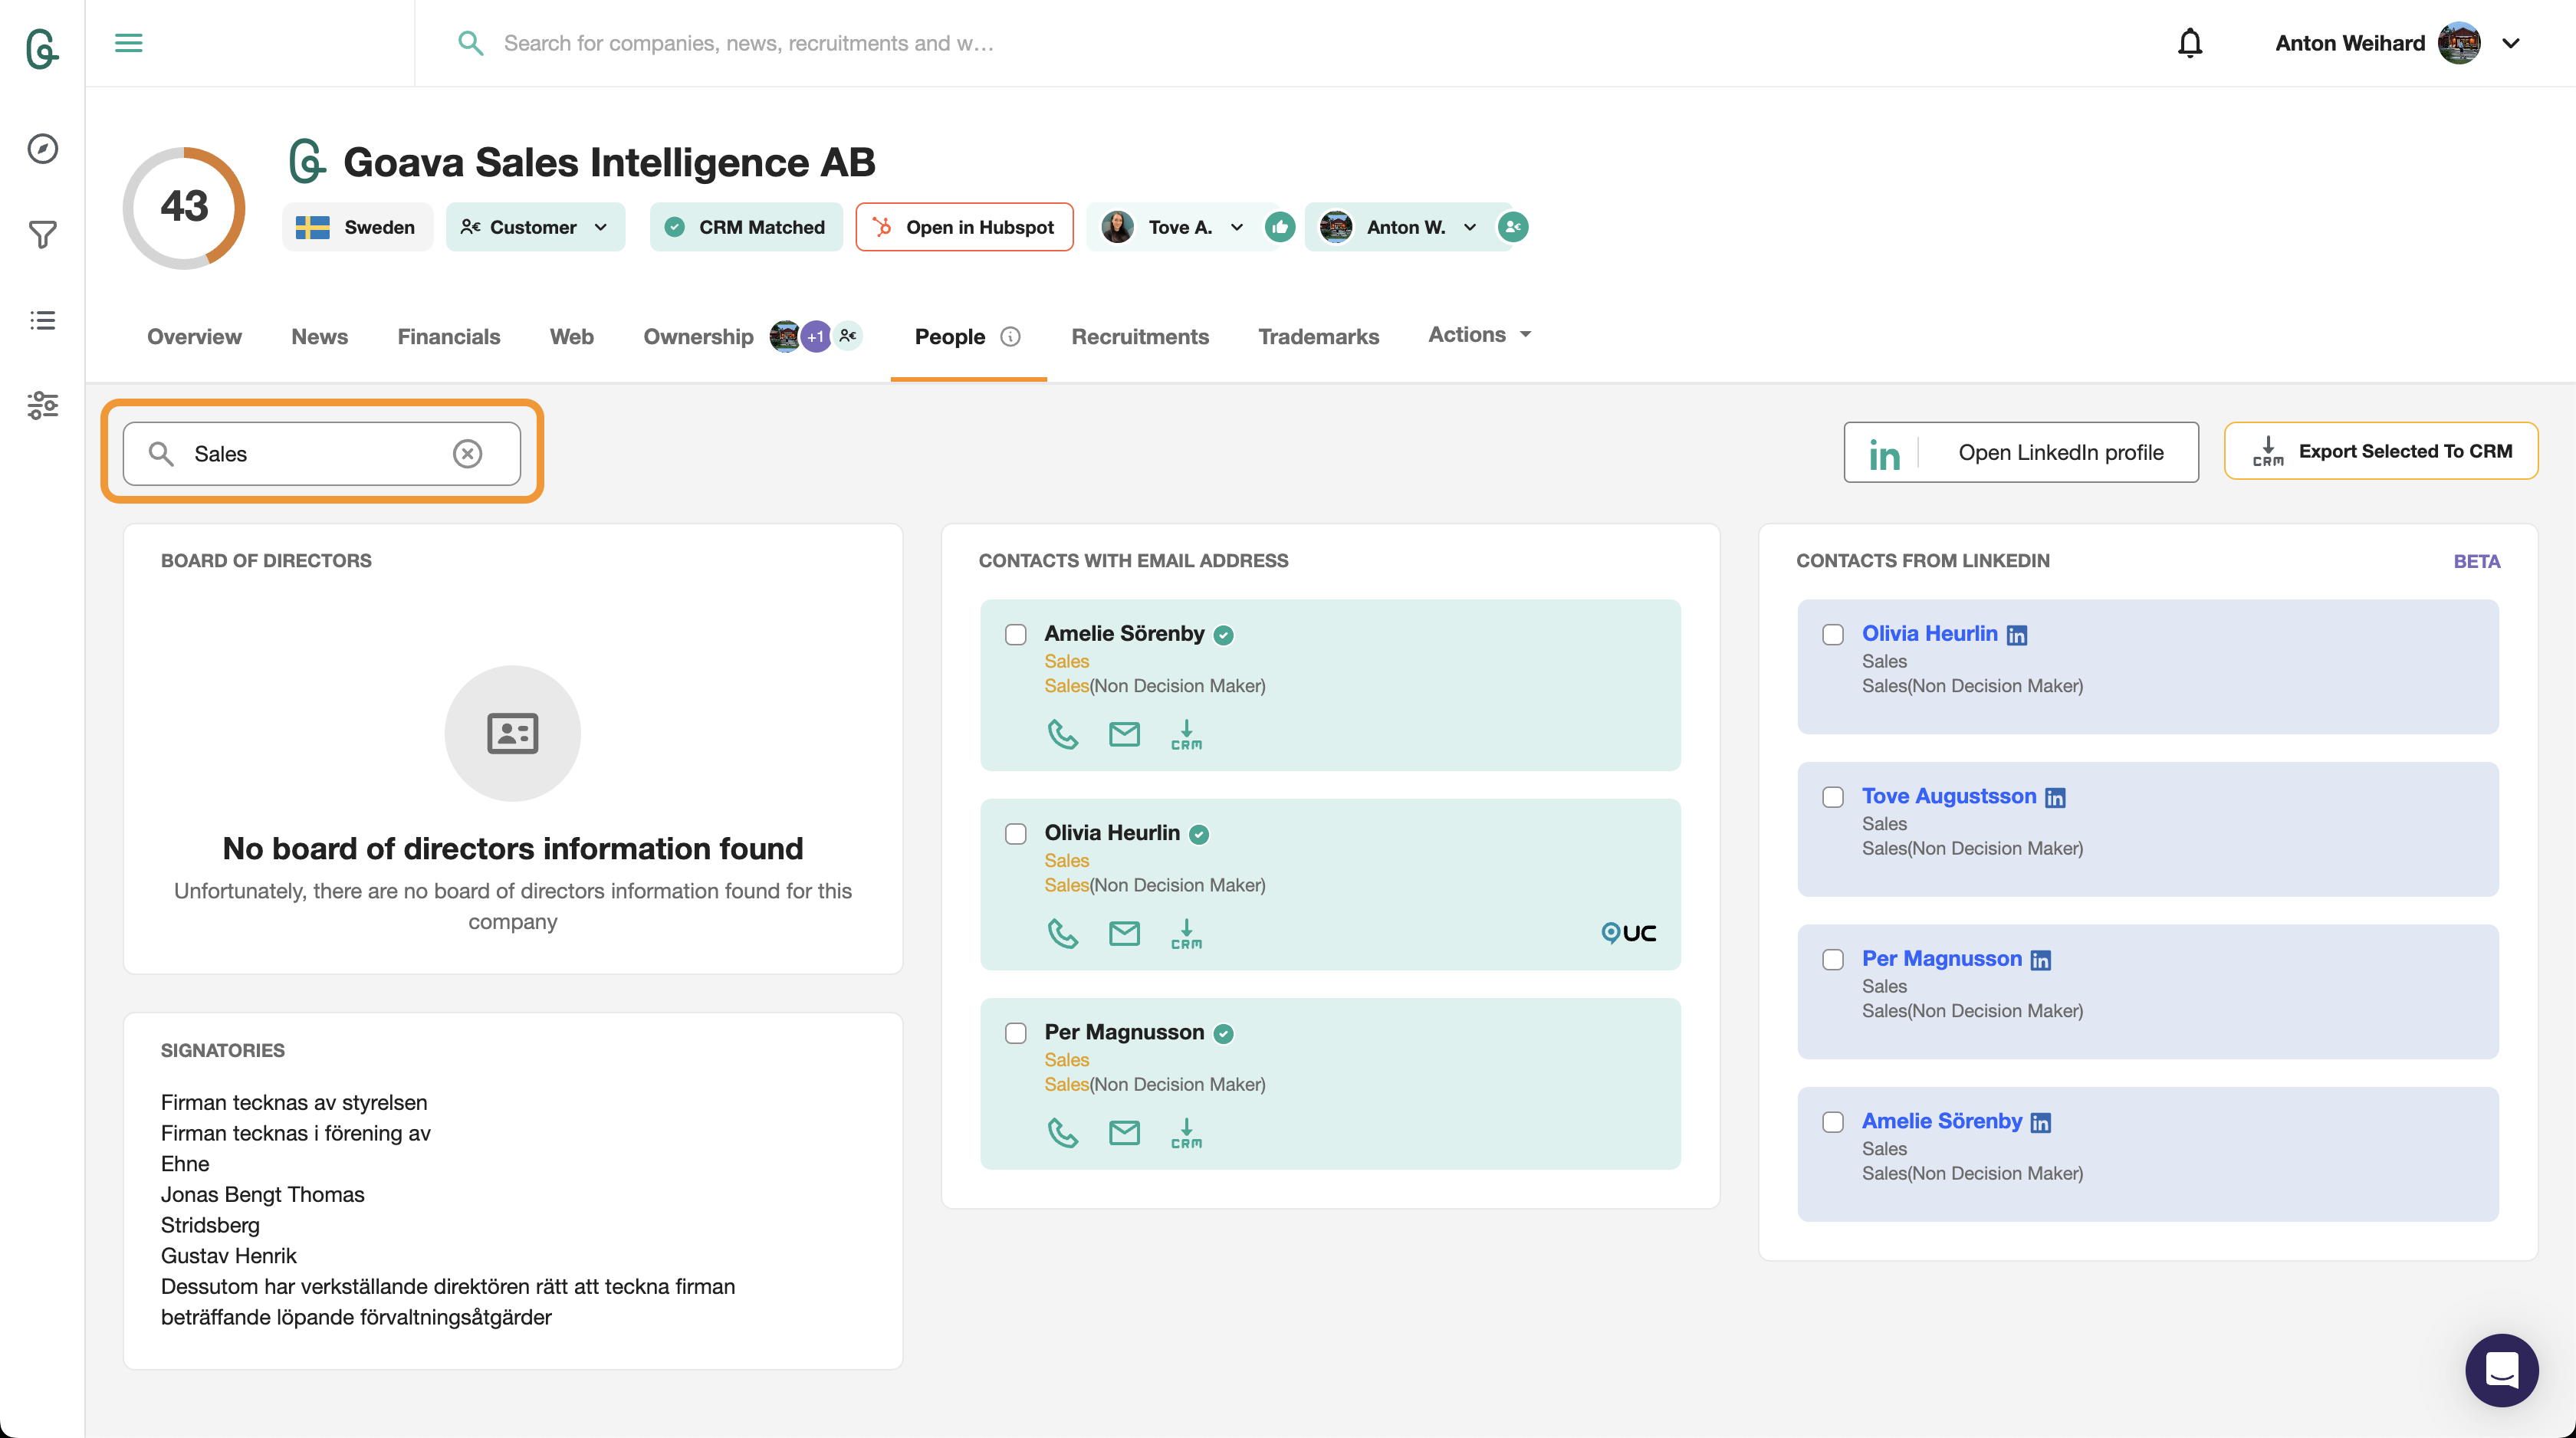Click the sliders settings icon in sidebar

(42, 405)
